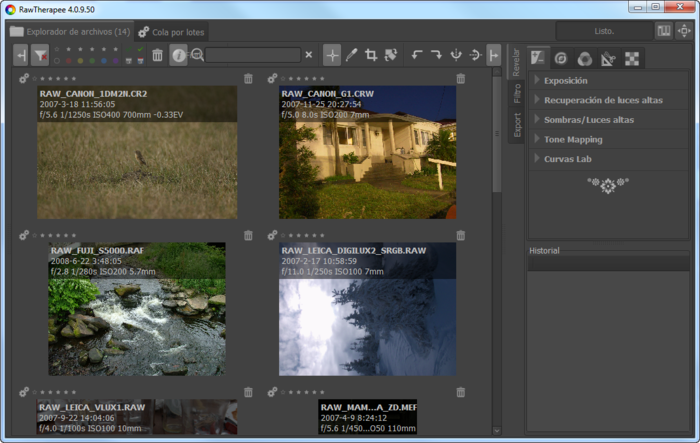Flip image vertically icon

coord(475,55)
